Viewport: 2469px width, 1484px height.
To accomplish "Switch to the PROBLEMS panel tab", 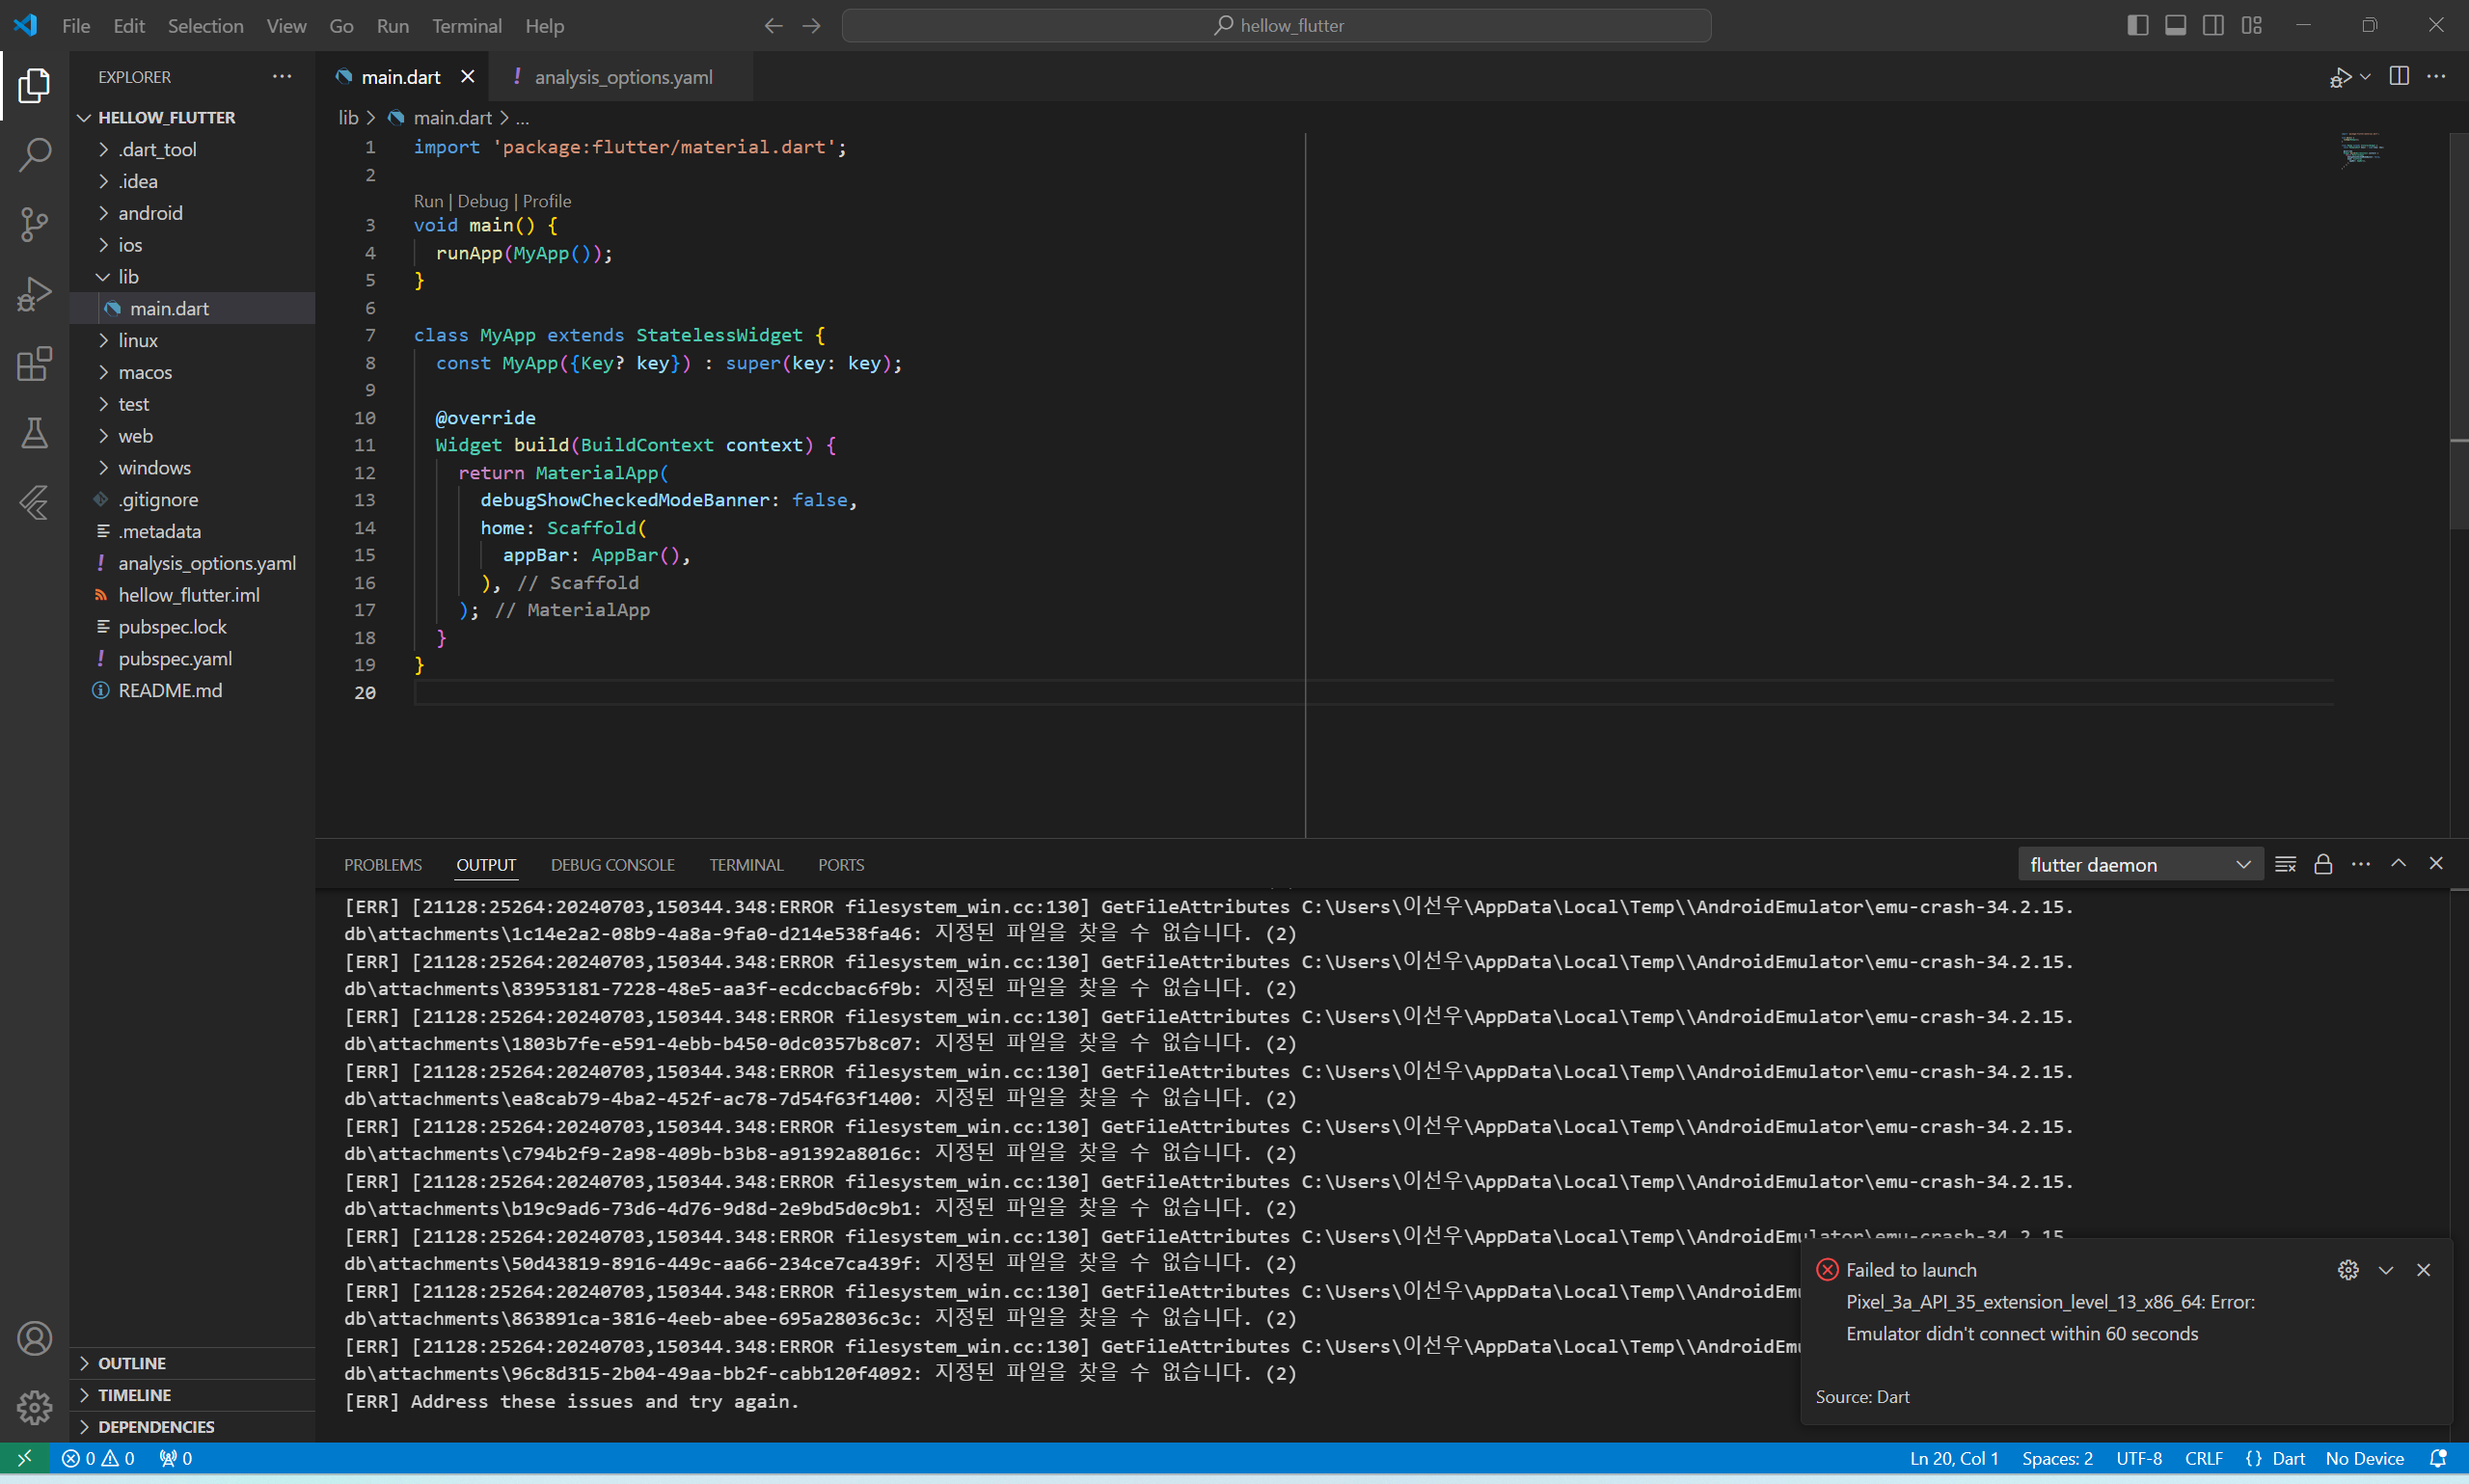I will 383,865.
